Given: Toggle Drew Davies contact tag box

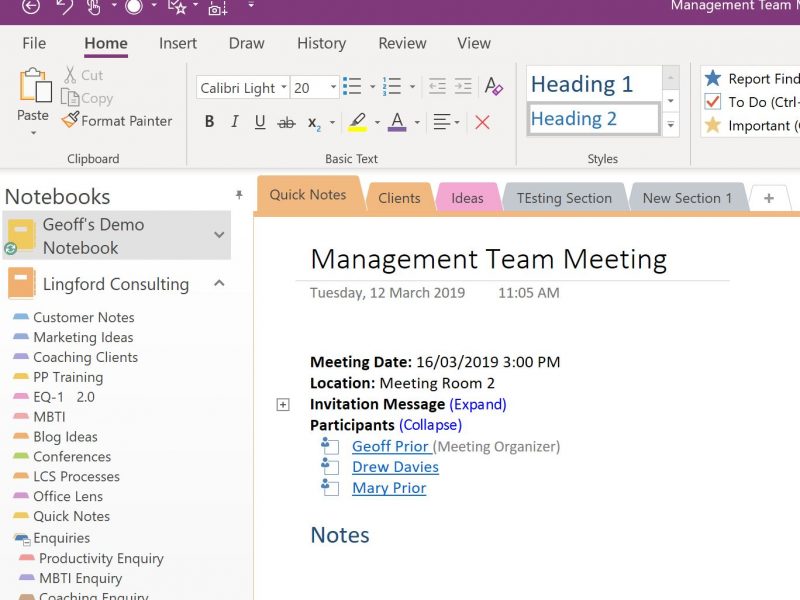Looking at the screenshot, I should (x=330, y=466).
